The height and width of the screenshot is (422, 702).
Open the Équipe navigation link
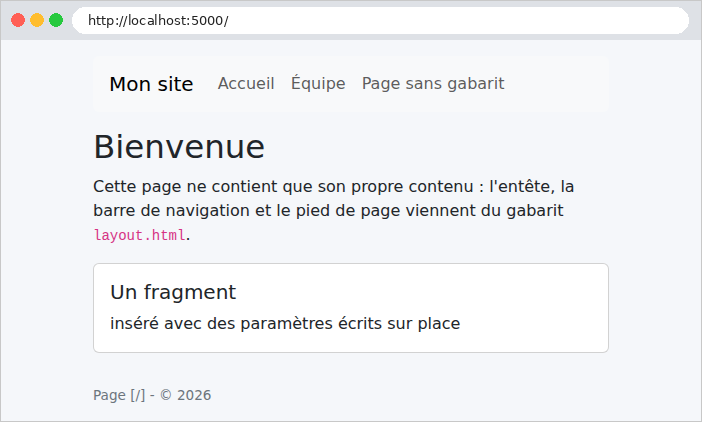pyautogui.click(x=318, y=84)
